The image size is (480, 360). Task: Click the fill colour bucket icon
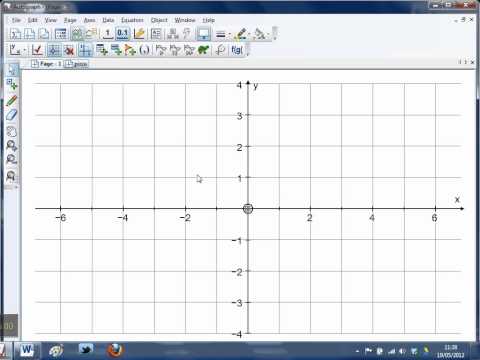(260, 34)
